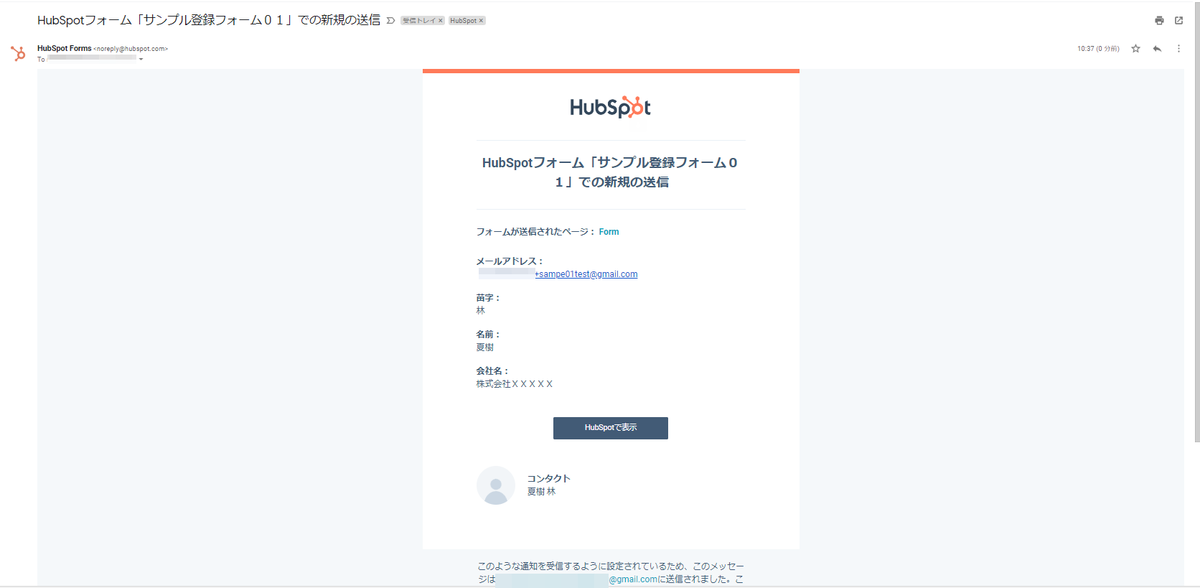Click the company name 株式会社ＸＸＸＸＸ
The height and width of the screenshot is (588, 1200).
point(515,384)
